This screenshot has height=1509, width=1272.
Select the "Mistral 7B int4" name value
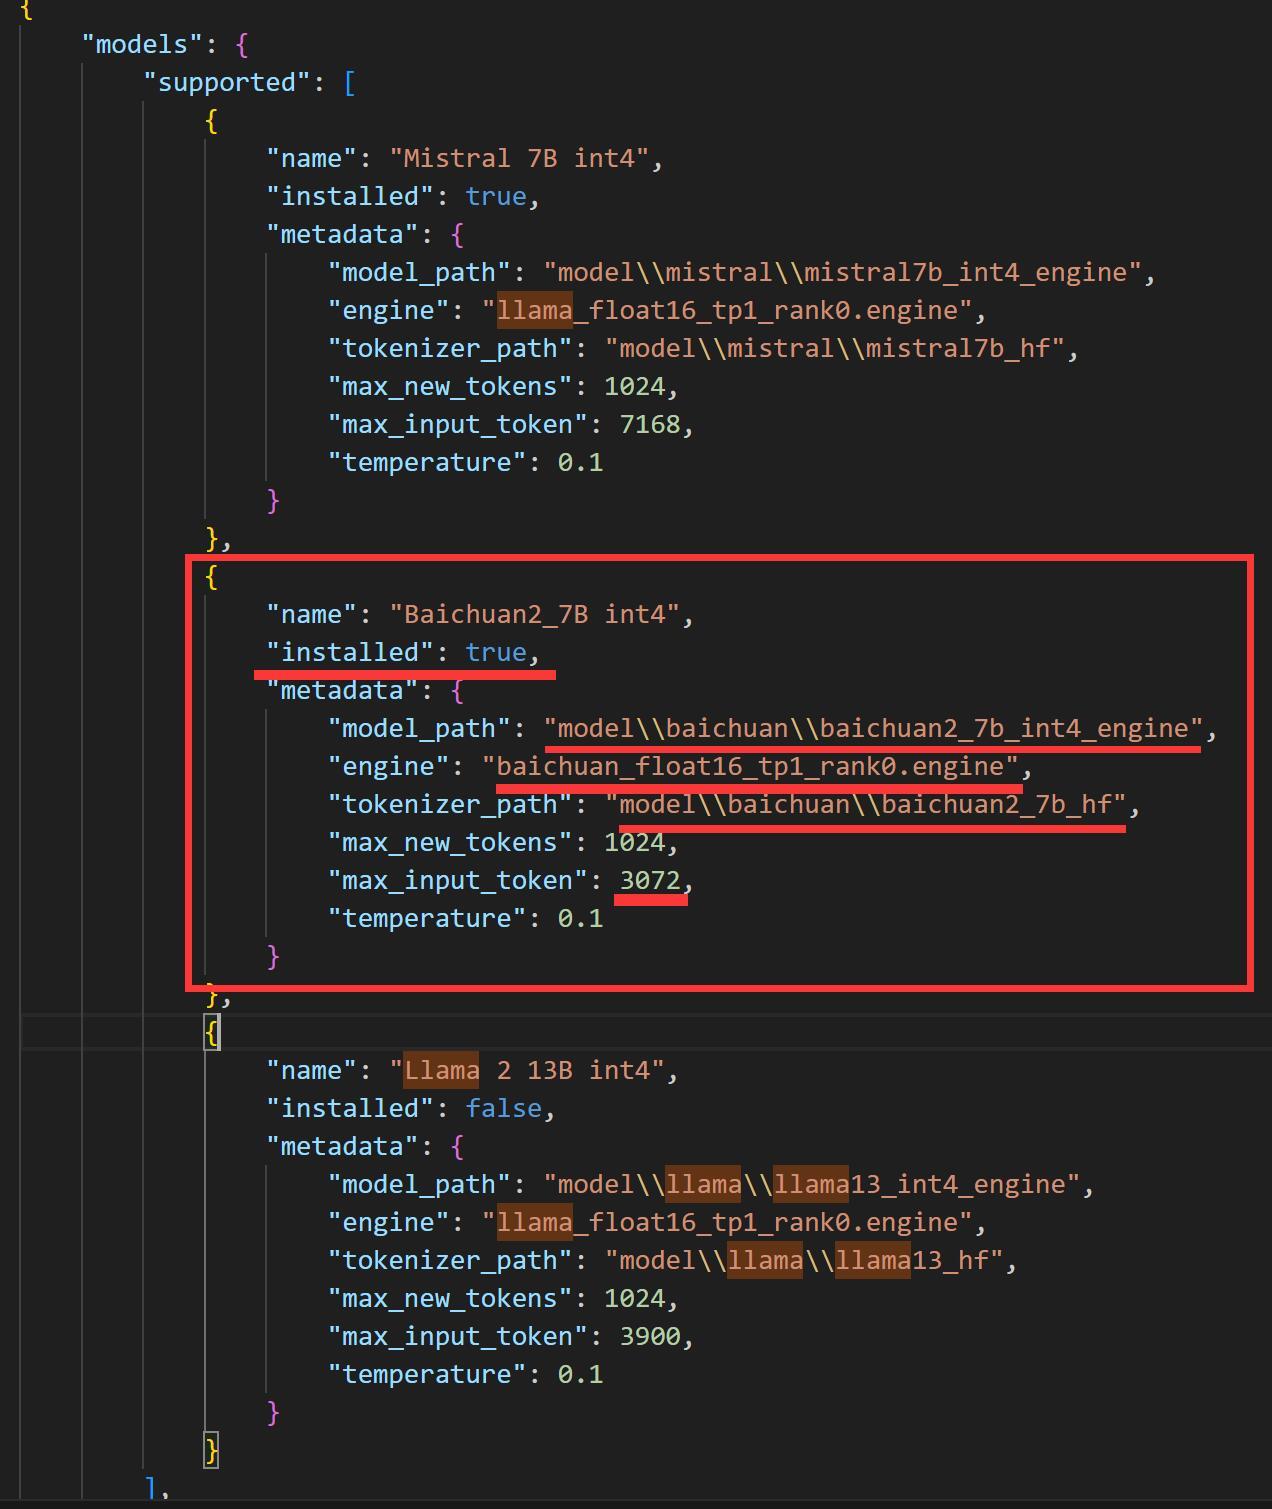coord(519,158)
